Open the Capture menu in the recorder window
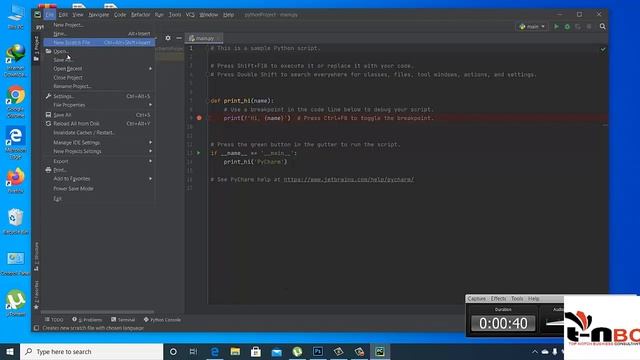 point(476,299)
